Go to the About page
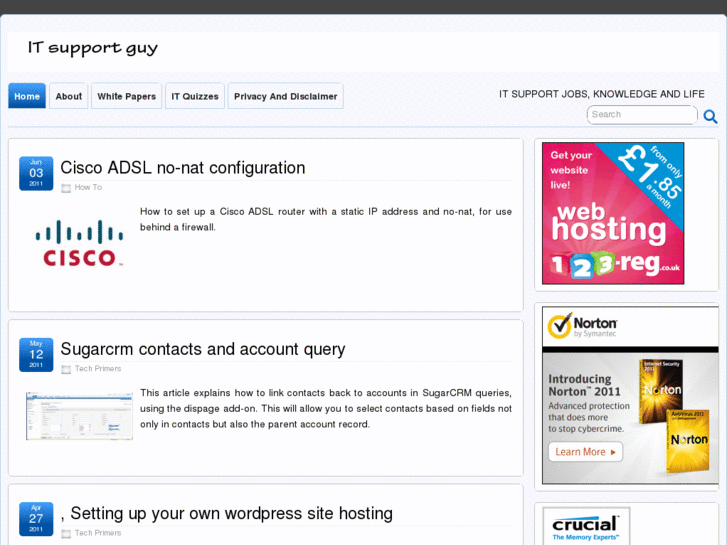The width and height of the screenshot is (727, 545). point(69,96)
